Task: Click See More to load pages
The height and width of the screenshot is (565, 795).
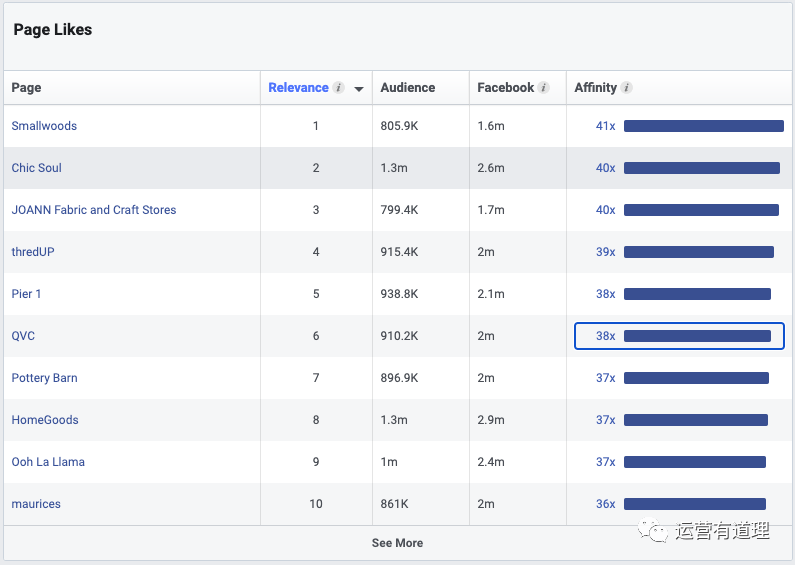Action: click(x=397, y=543)
